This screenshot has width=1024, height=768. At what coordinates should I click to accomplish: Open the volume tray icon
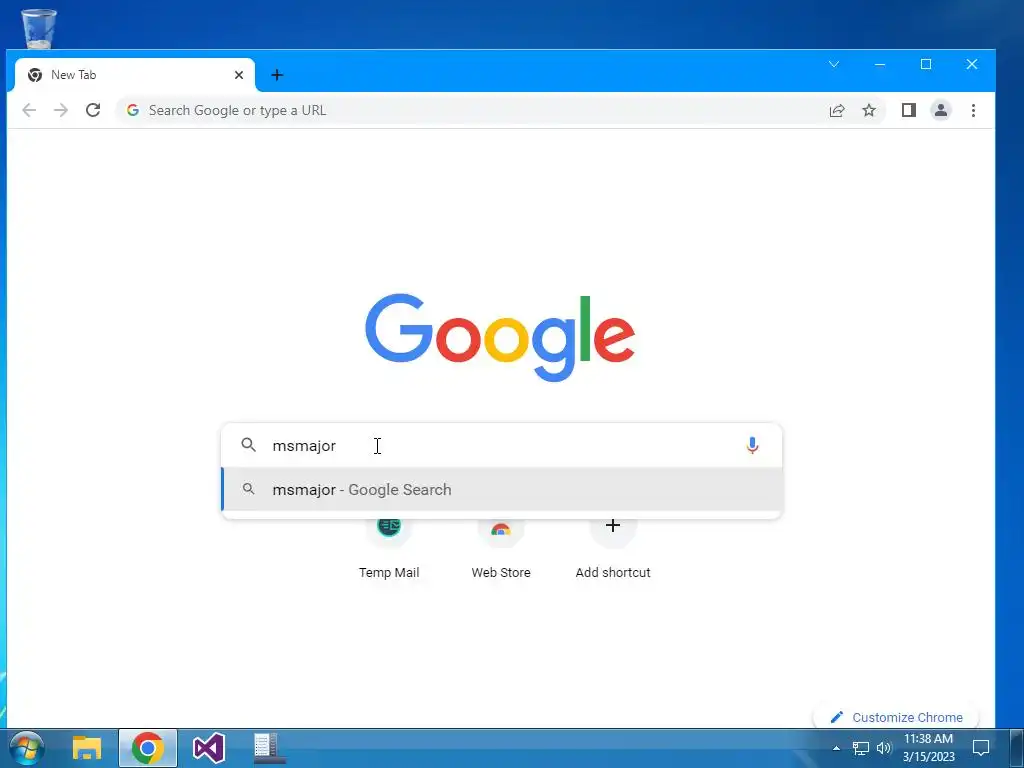884,748
